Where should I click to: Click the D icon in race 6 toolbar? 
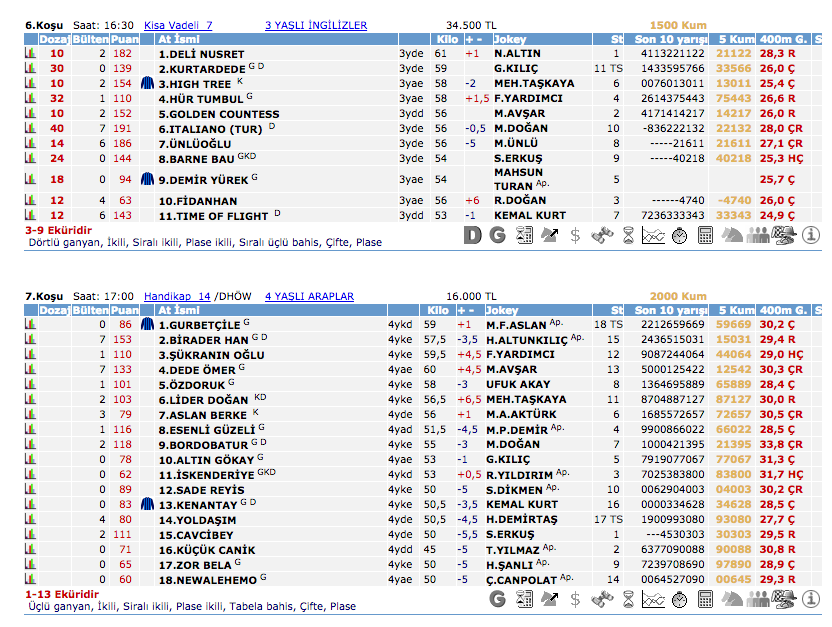pos(473,235)
